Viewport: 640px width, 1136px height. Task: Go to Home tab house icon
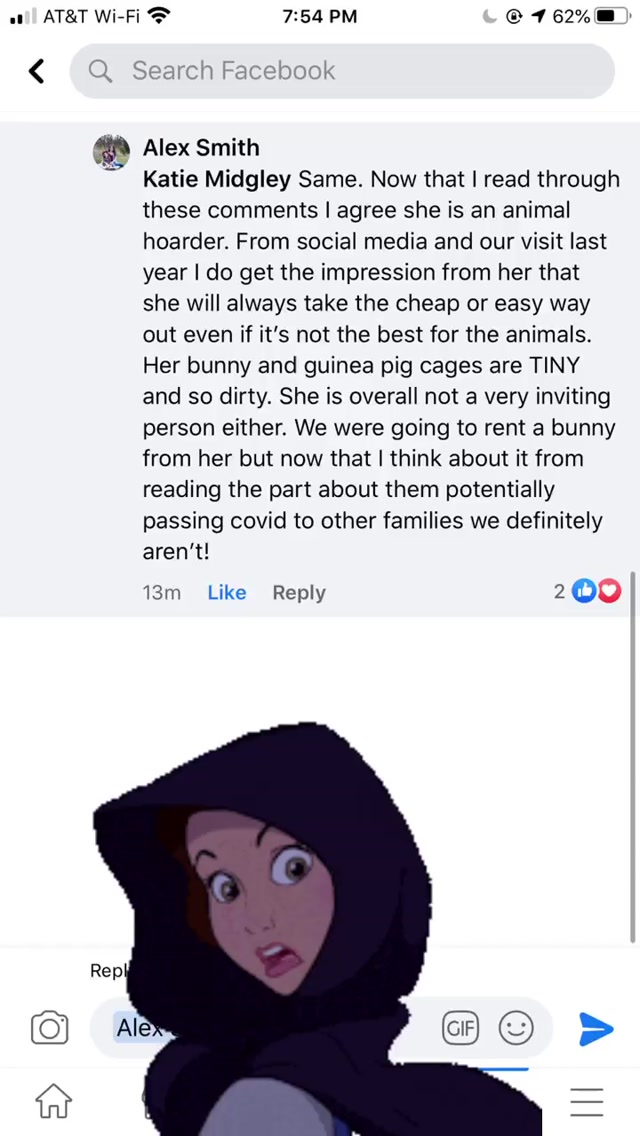pyautogui.click(x=54, y=1101)
